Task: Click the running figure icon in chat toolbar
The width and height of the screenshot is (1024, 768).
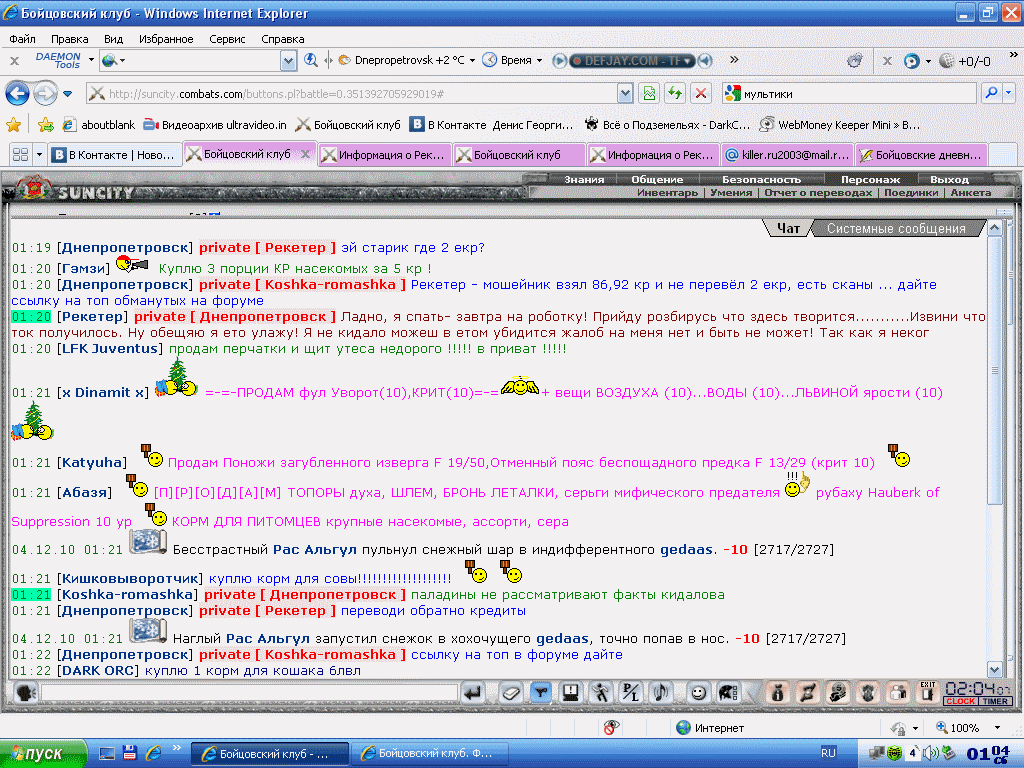Action: (x=601, y=692)
